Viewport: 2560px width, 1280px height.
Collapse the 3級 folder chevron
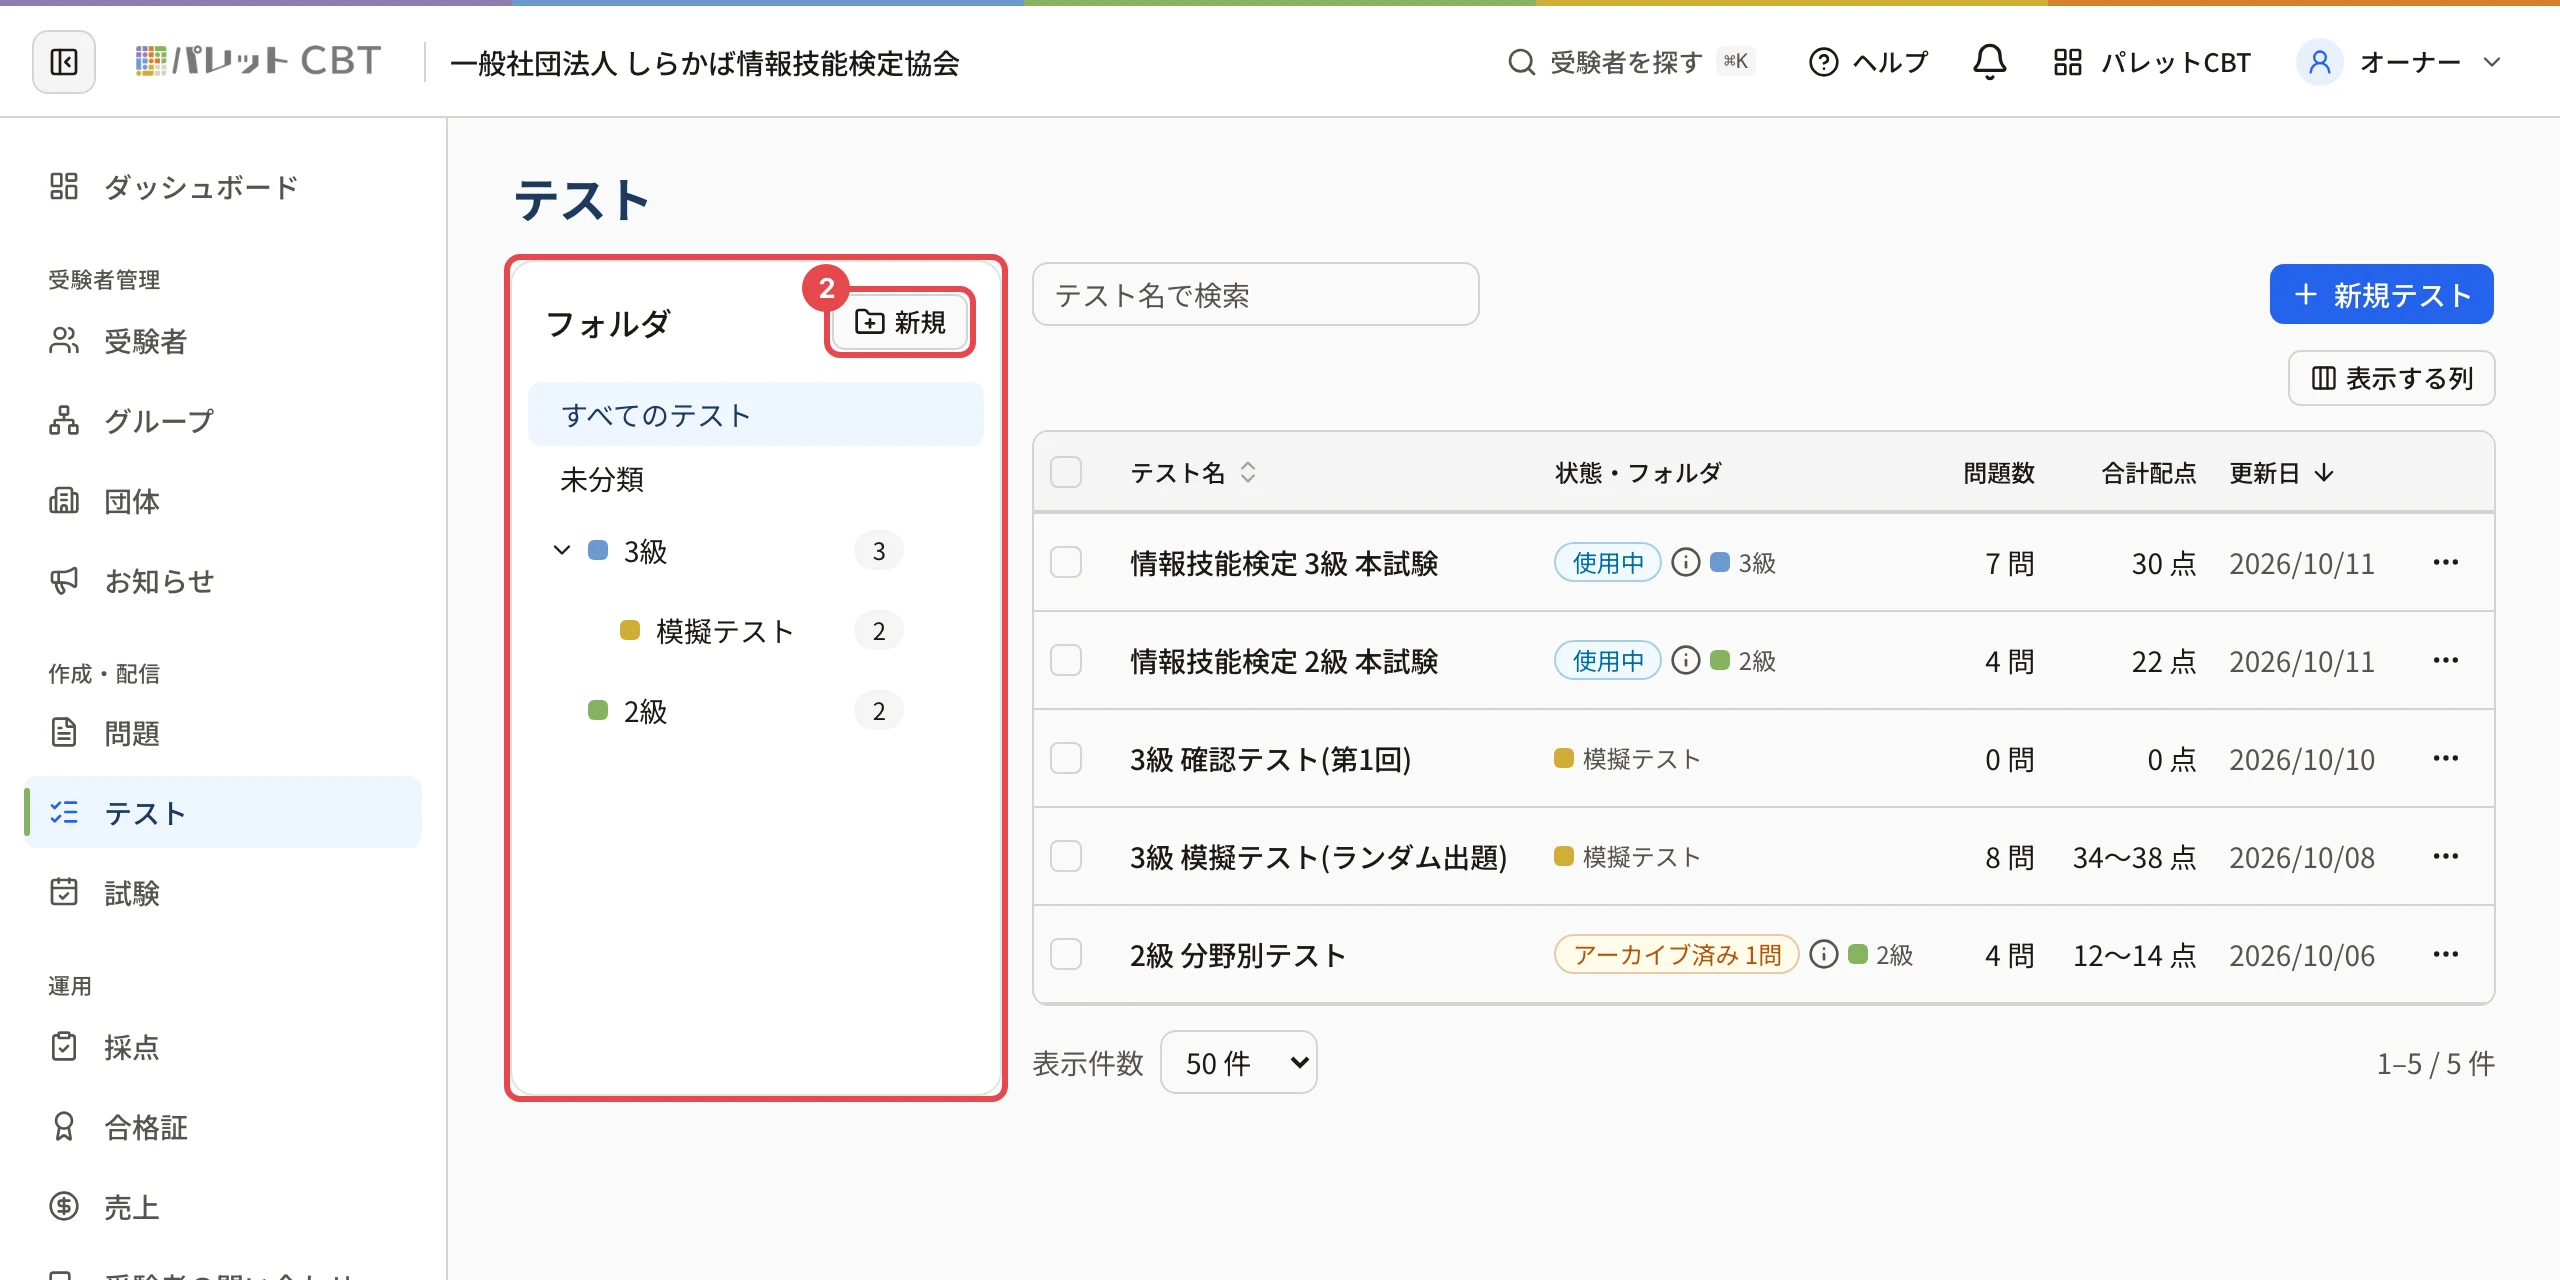click(x=562, y=550)
